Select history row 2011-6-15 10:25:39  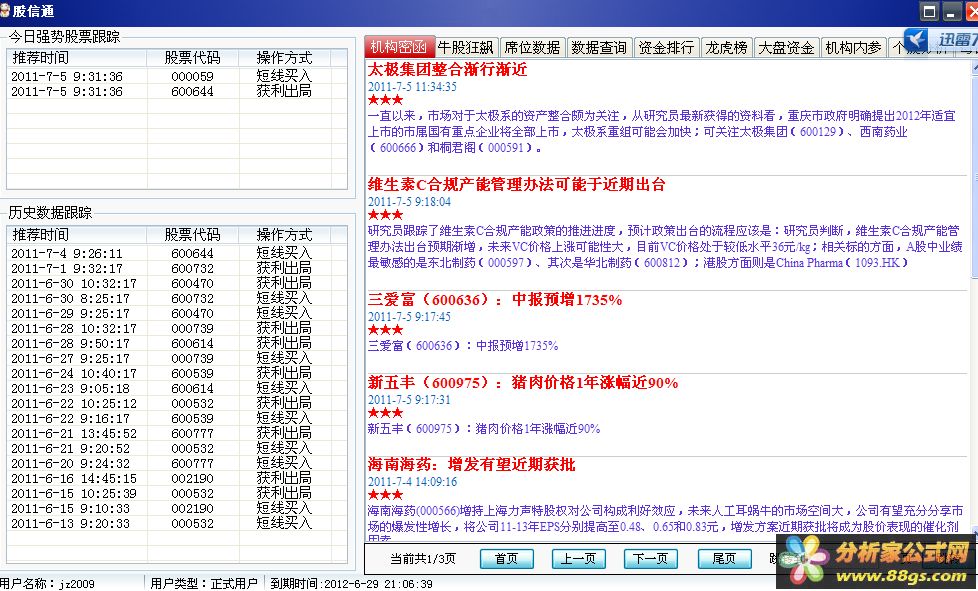click(177, 494)
